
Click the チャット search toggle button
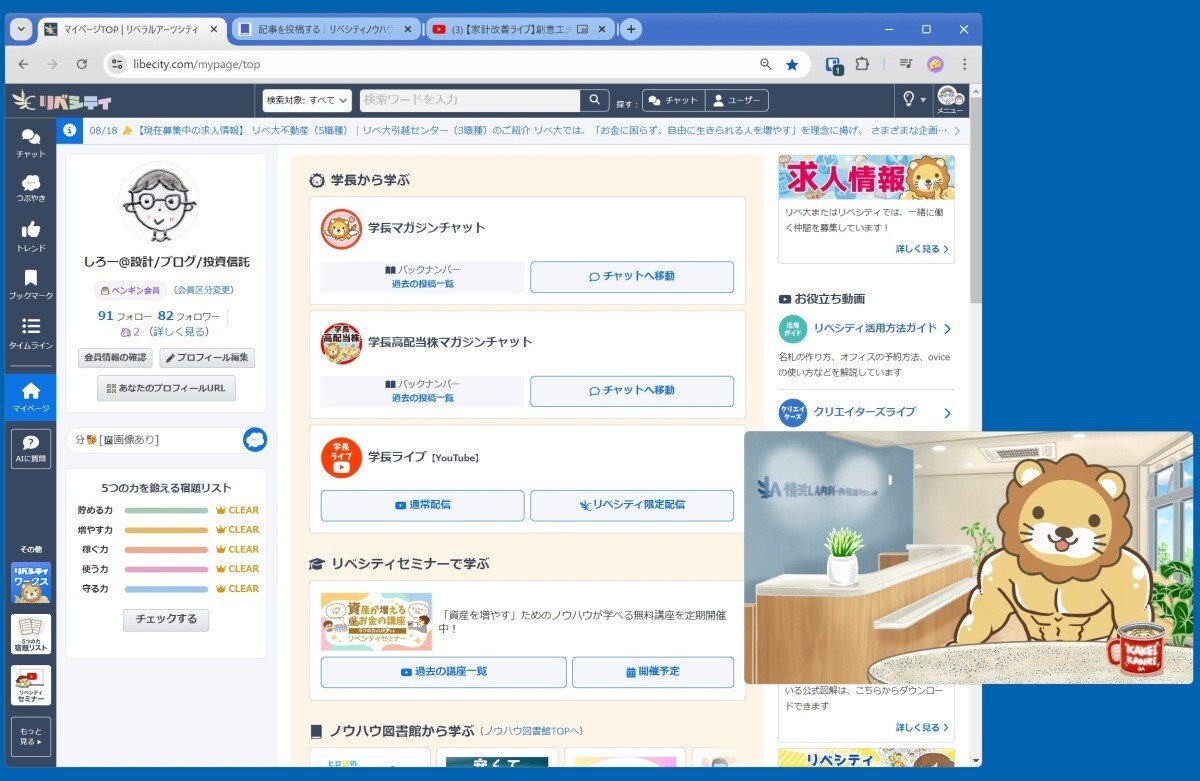pyautogui.click(x=673, y=100)
